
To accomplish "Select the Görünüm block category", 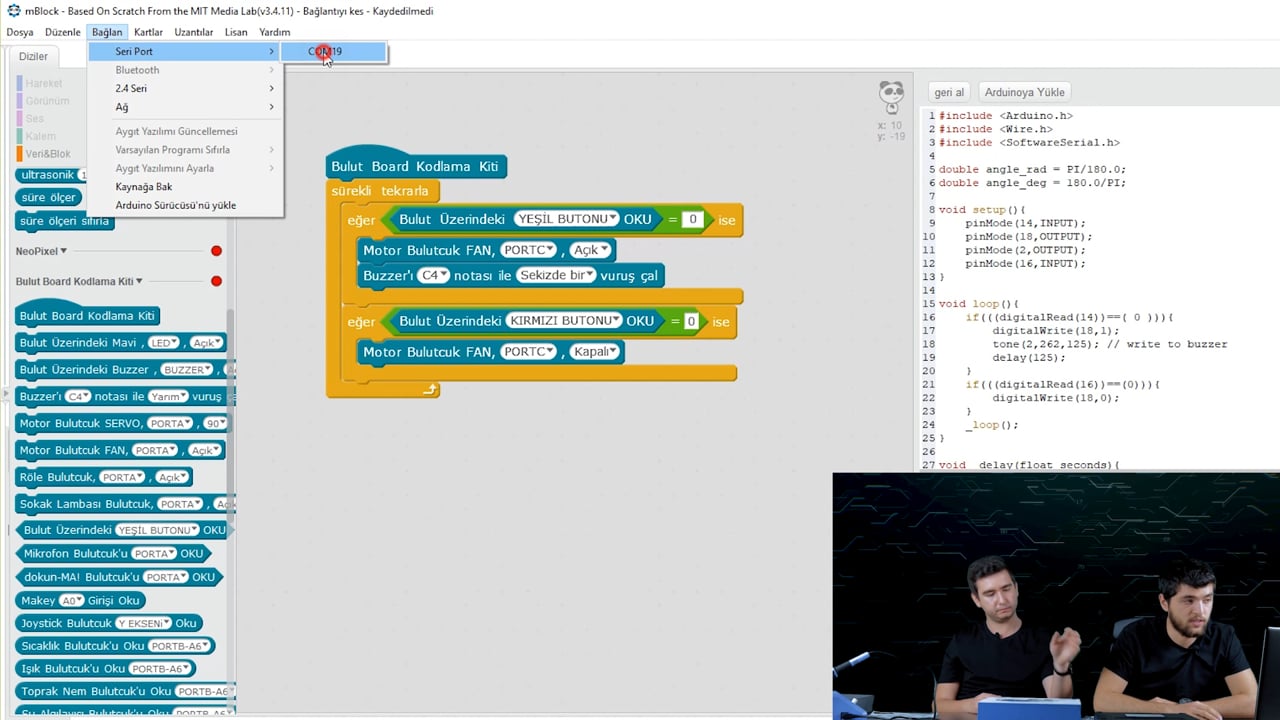I will [x=43, y=101].
